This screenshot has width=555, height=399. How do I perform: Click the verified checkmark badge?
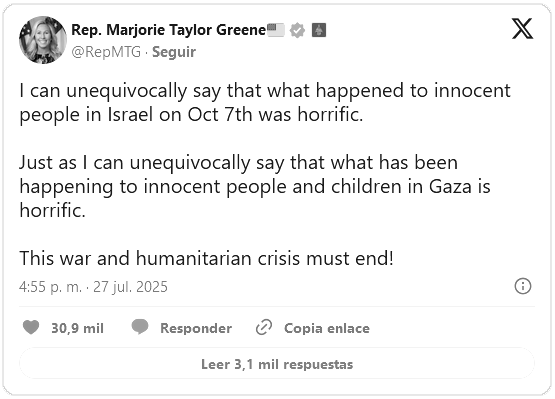point(297,30)
